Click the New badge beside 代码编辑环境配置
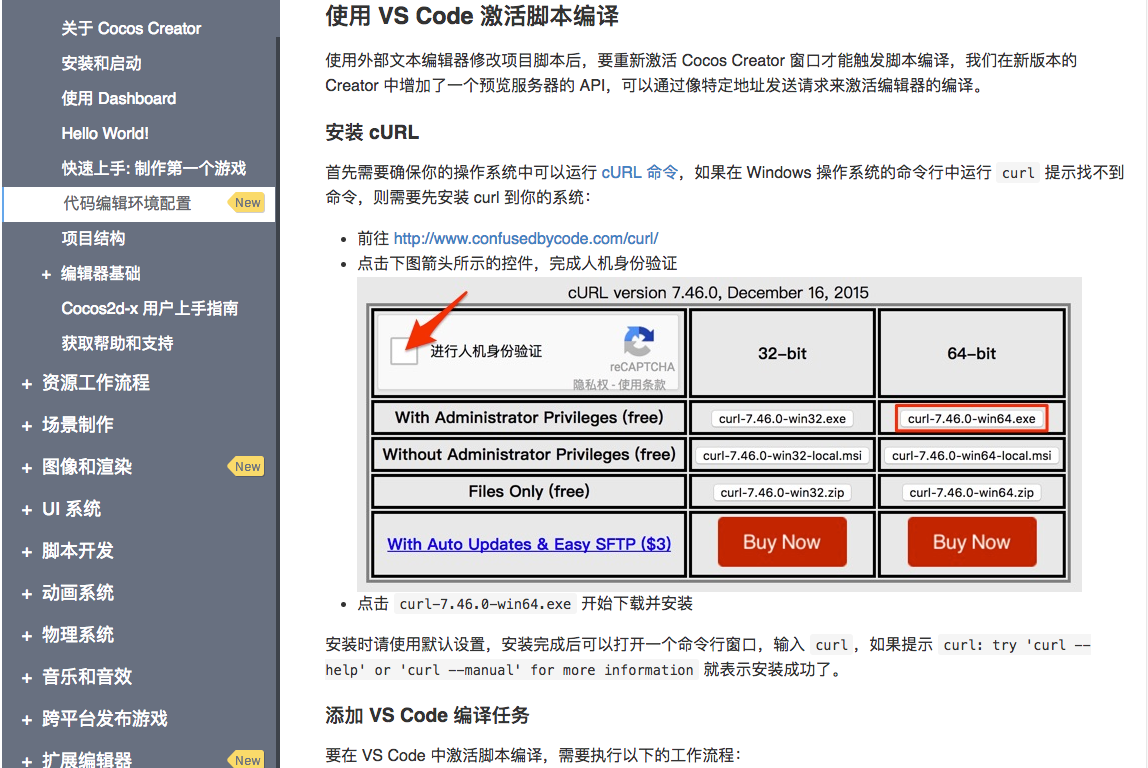Screen dimensions: 1148x768 click(x=247, y=203)
